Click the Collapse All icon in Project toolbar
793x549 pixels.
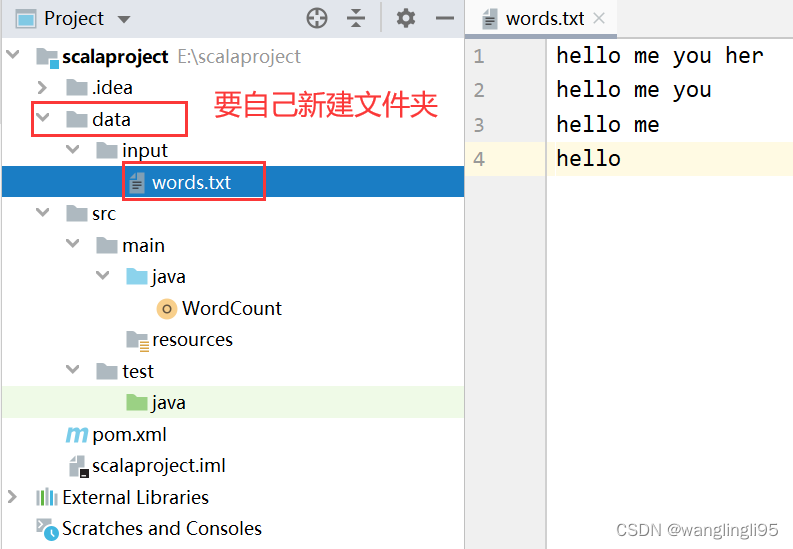pos(356,18)
